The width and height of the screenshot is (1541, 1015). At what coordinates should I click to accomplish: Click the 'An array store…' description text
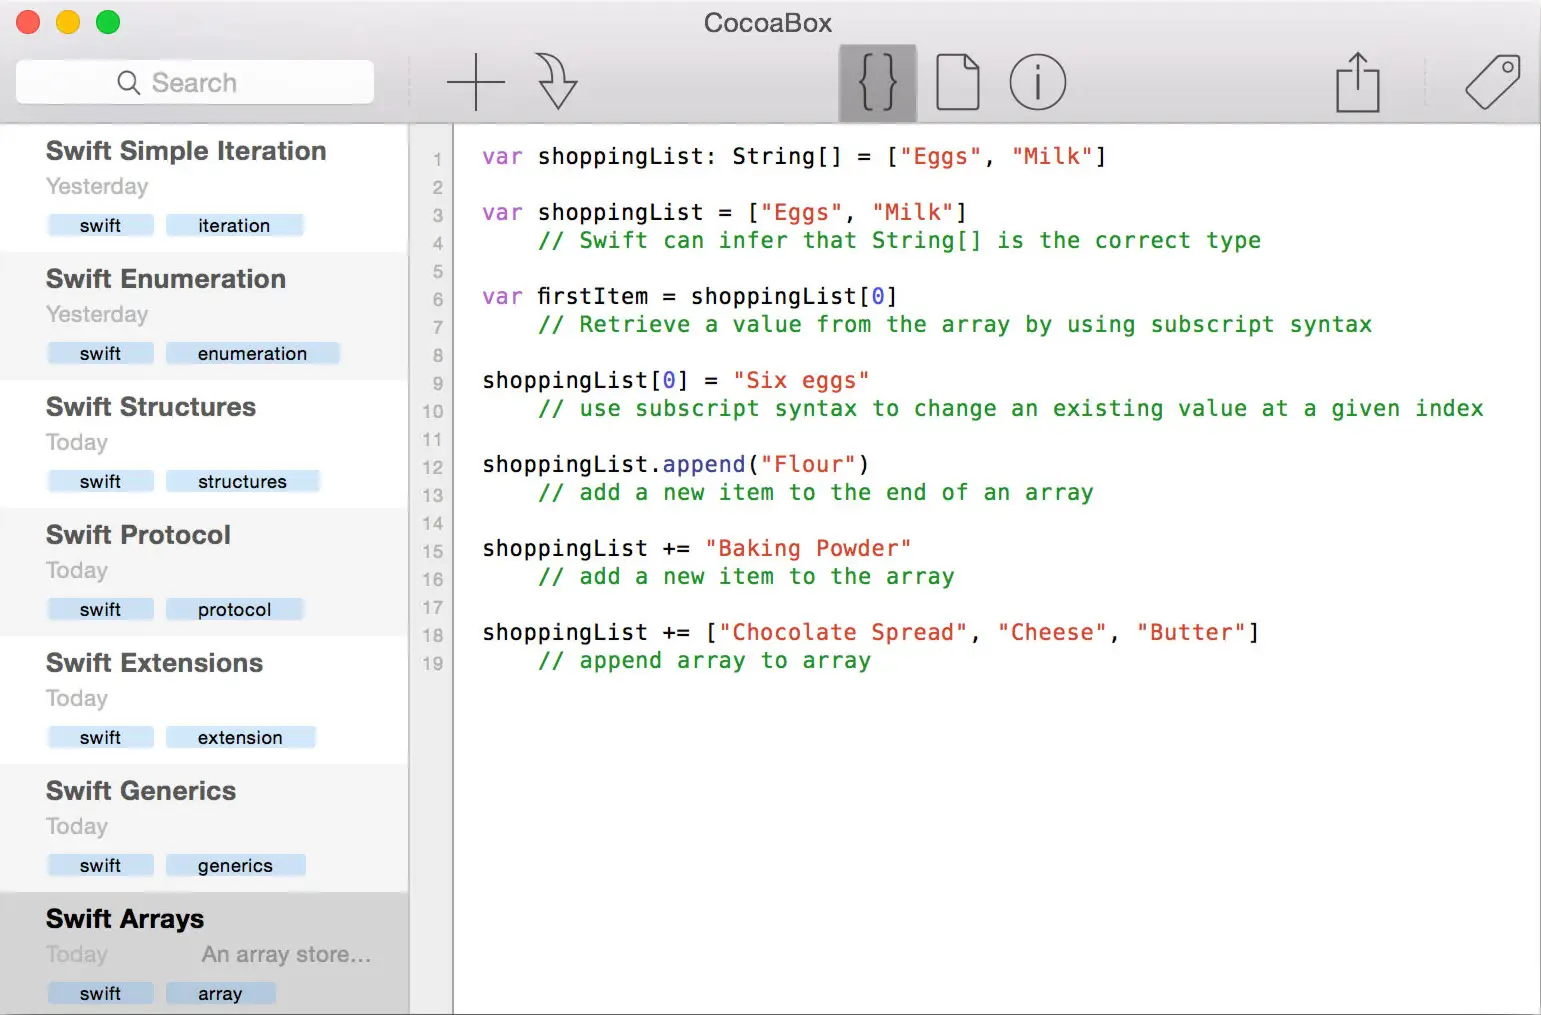click(286, 955)
